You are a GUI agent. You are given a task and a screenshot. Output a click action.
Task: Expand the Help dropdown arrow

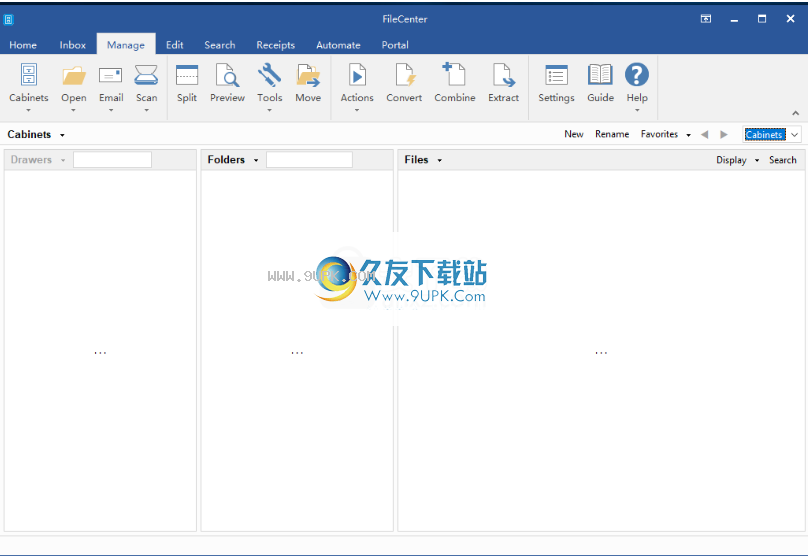(x=637, y=110)
